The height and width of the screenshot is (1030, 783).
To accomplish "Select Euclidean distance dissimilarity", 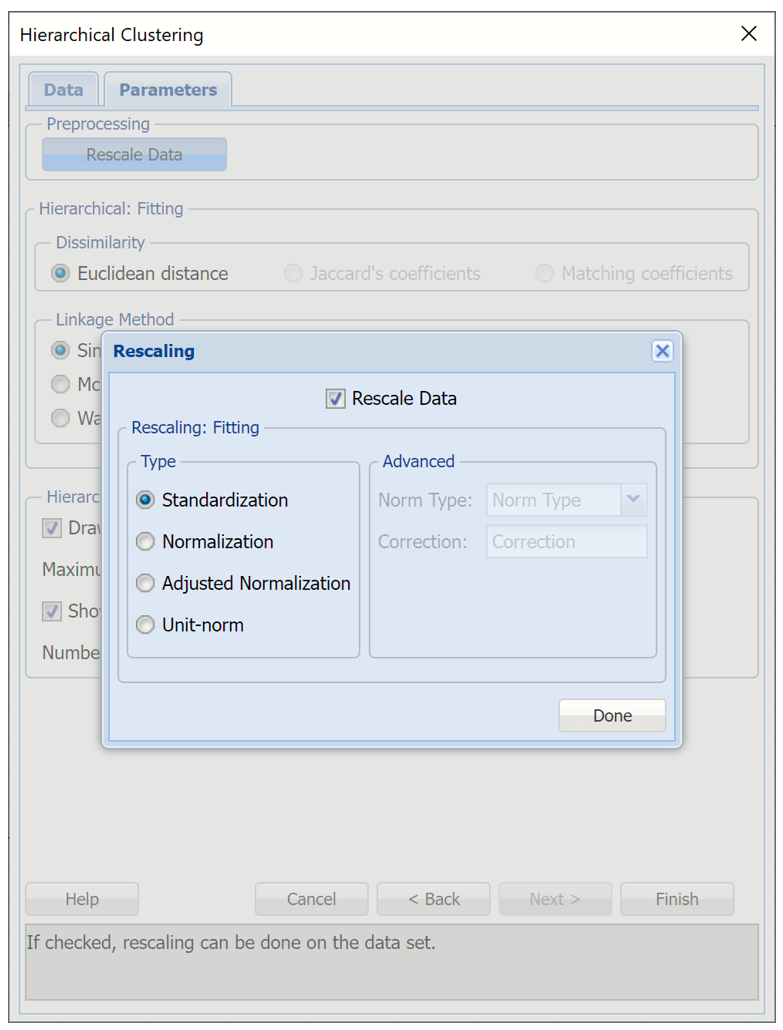I will (61, 273).
